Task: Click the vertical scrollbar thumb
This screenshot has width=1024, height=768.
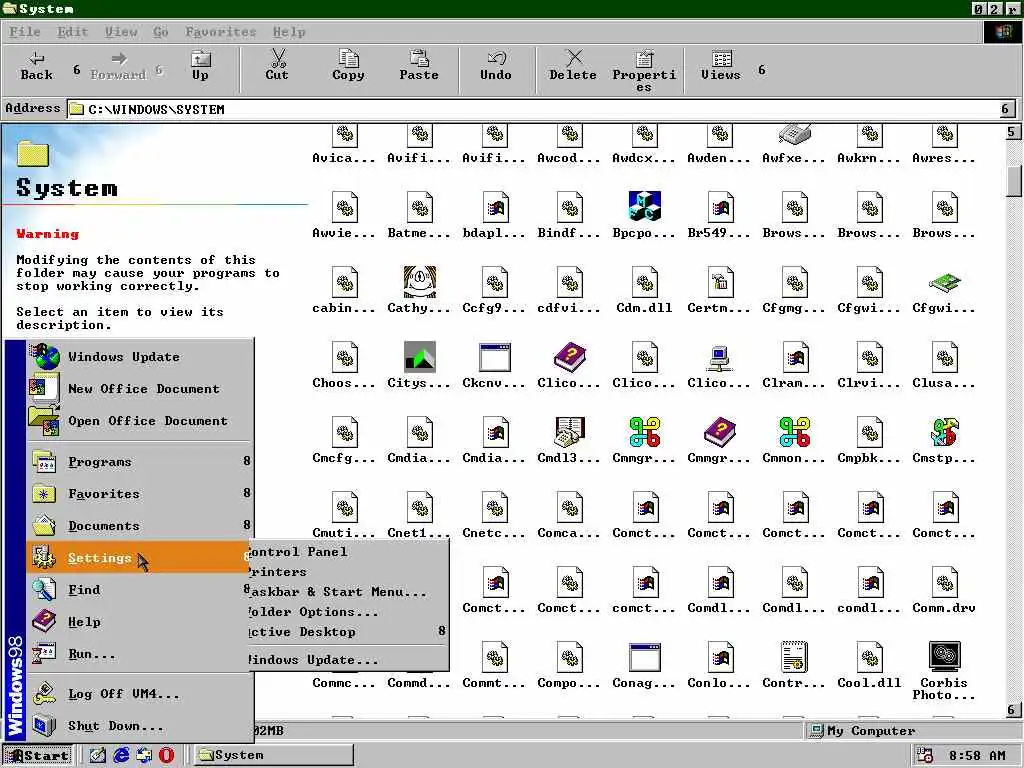Action: 1013,179
